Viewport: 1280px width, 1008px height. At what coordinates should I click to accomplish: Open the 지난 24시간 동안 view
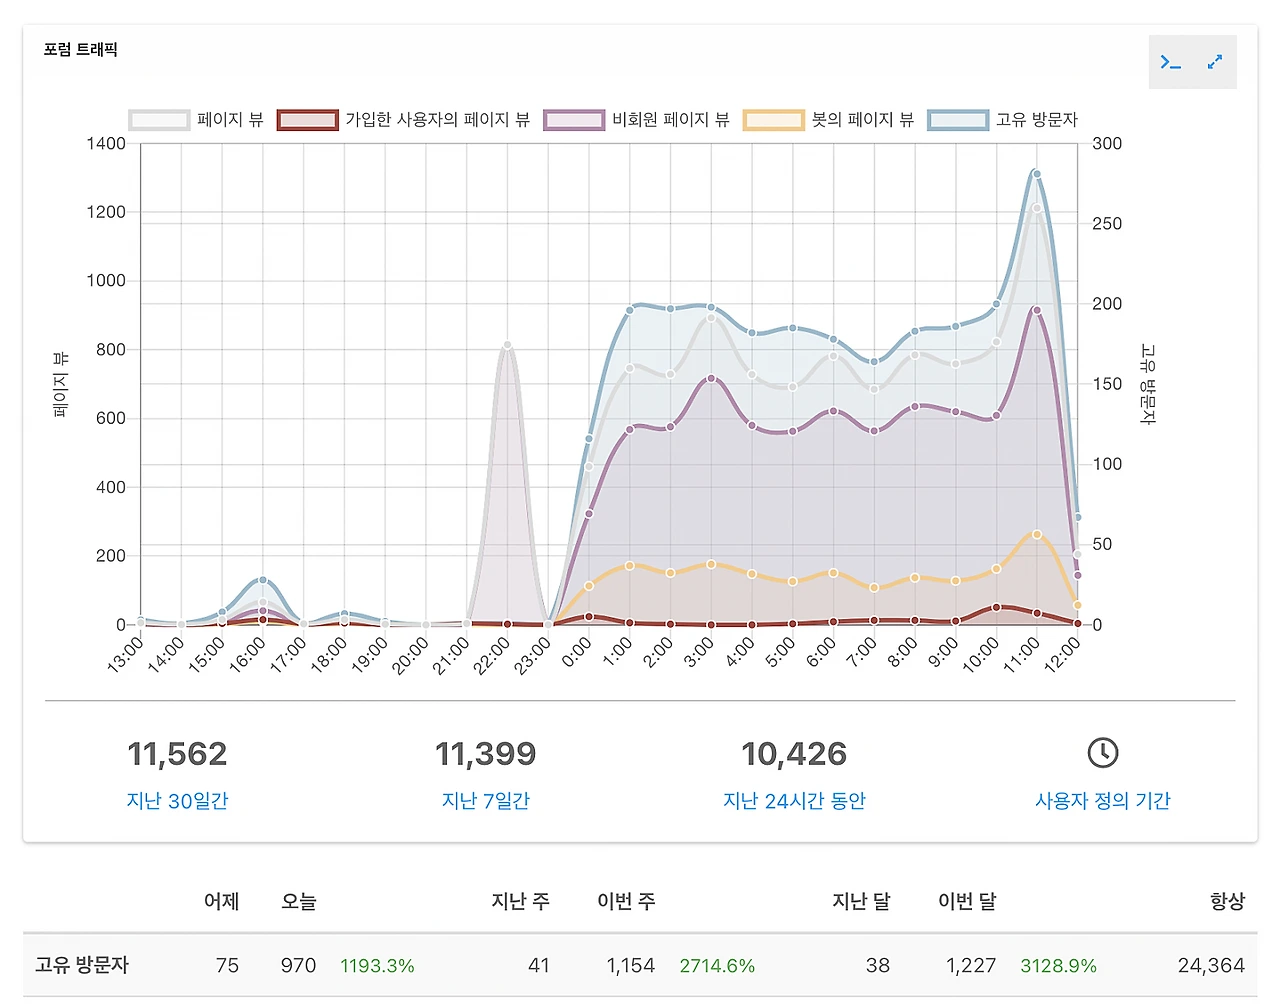pos(795,800)
